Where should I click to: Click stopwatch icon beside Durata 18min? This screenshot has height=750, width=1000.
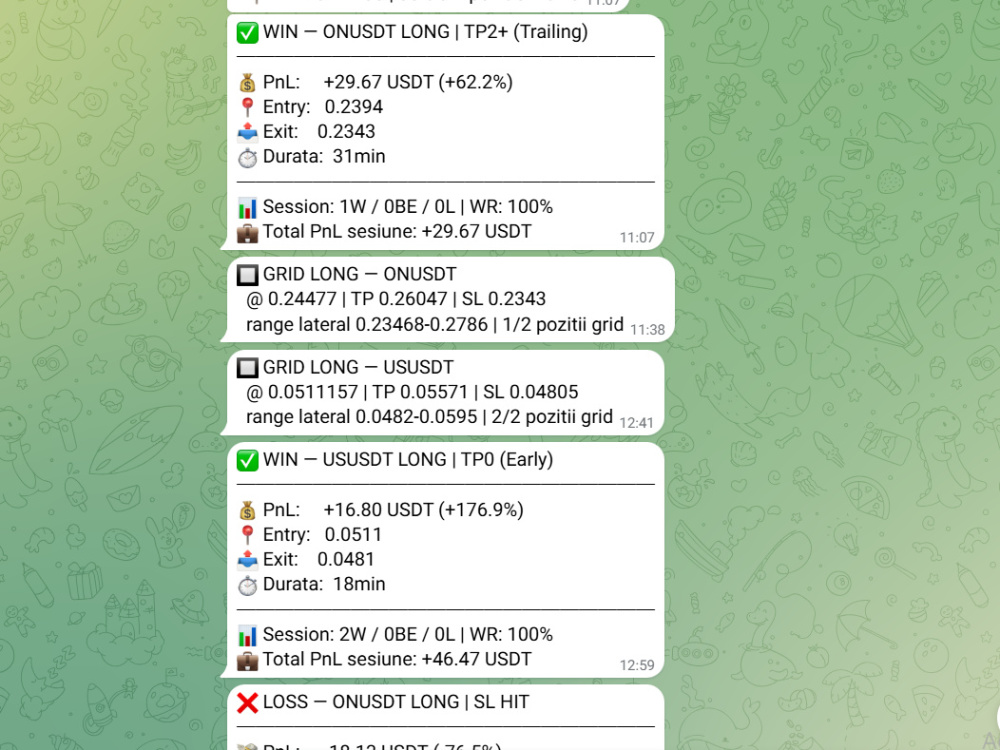tap(247, 585)
